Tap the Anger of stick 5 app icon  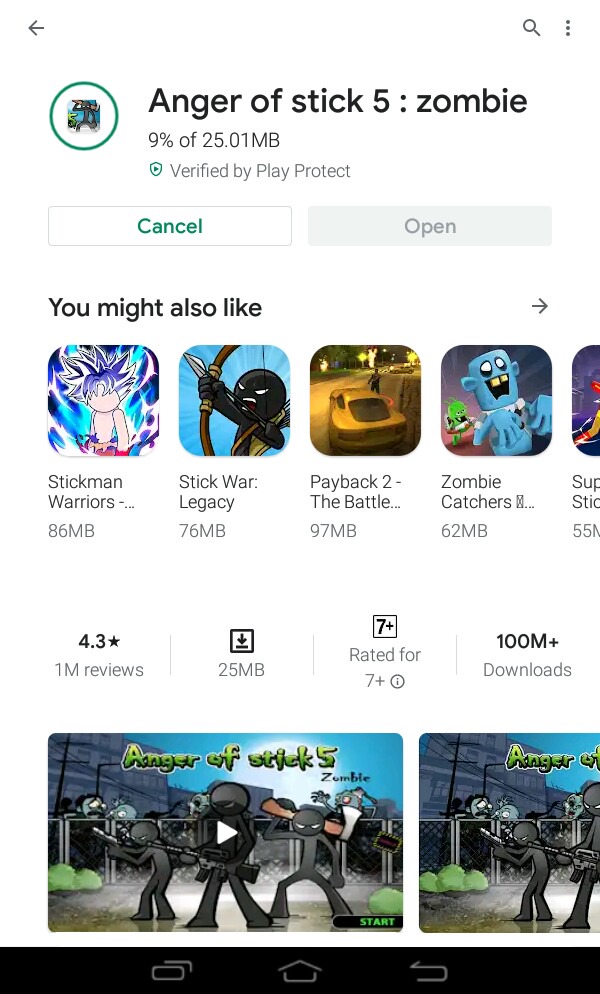[x=84, y=116]
